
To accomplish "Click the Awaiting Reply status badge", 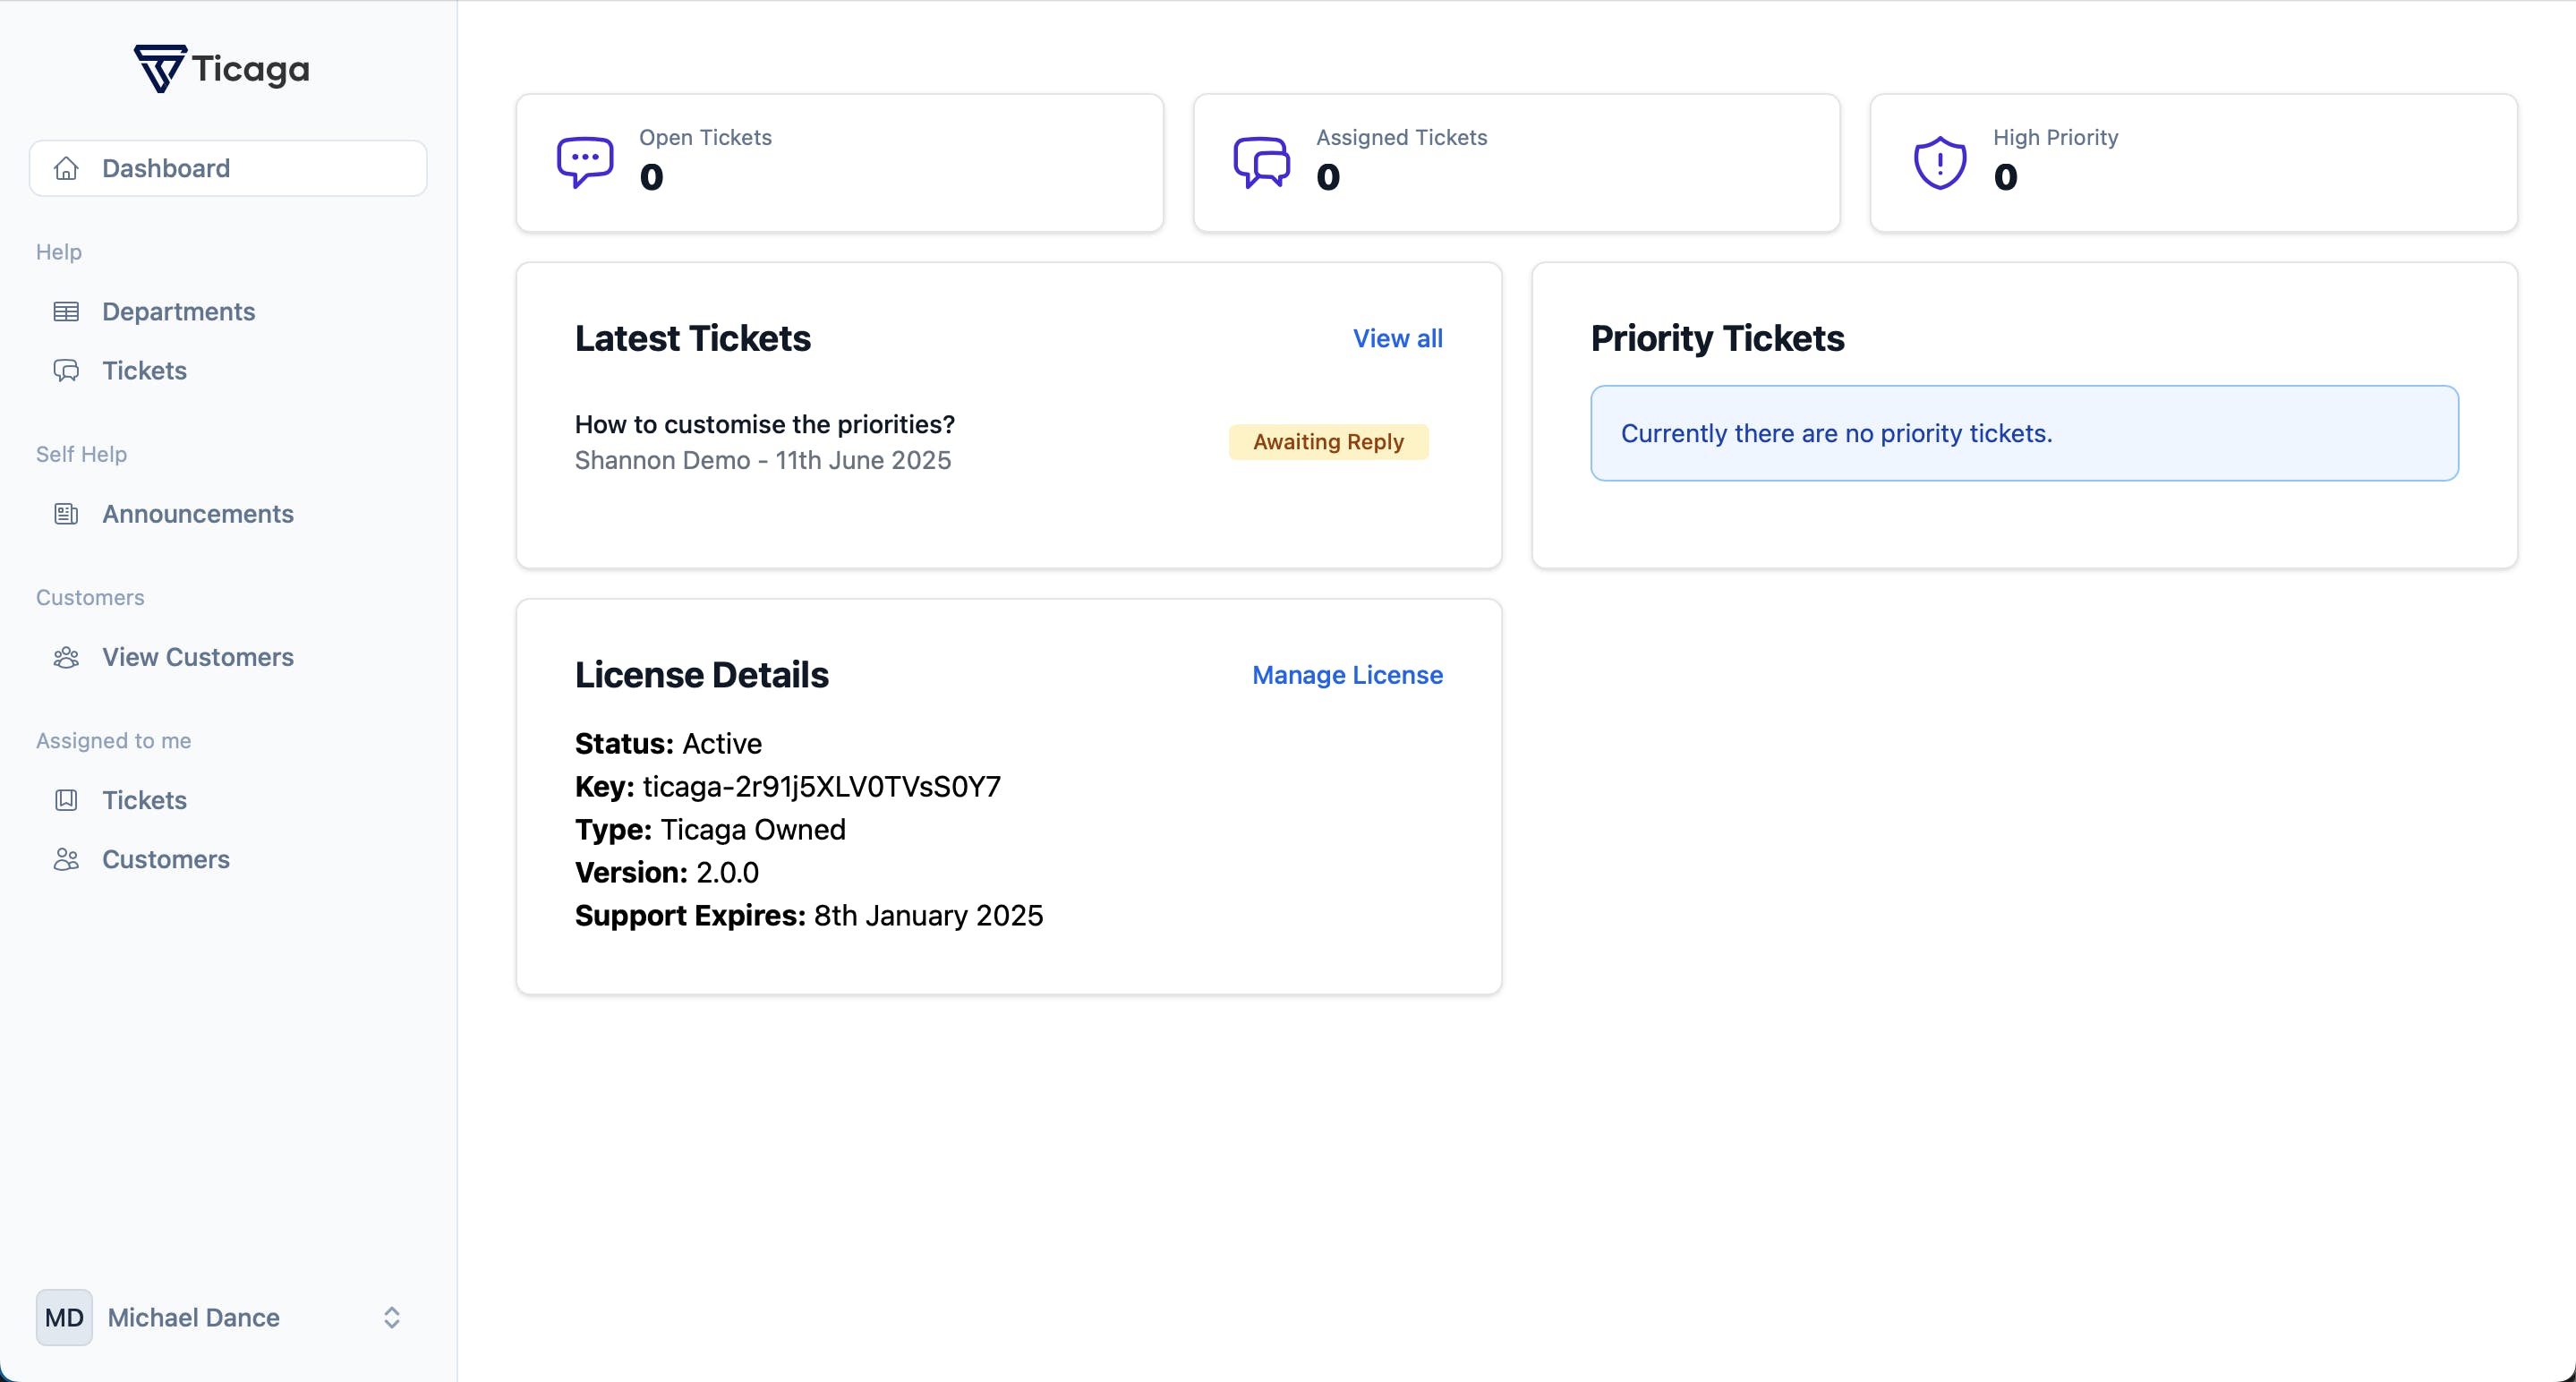I will tap(1328, 442).
